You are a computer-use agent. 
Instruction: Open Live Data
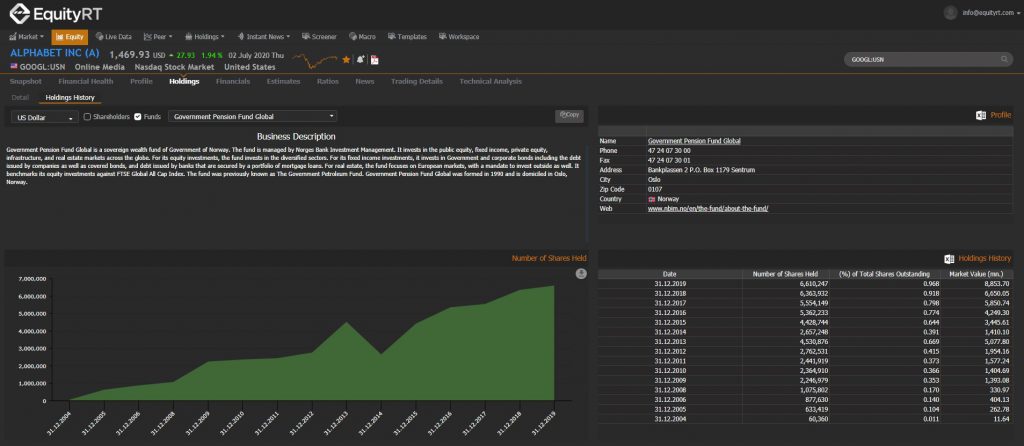coord(114,37)
